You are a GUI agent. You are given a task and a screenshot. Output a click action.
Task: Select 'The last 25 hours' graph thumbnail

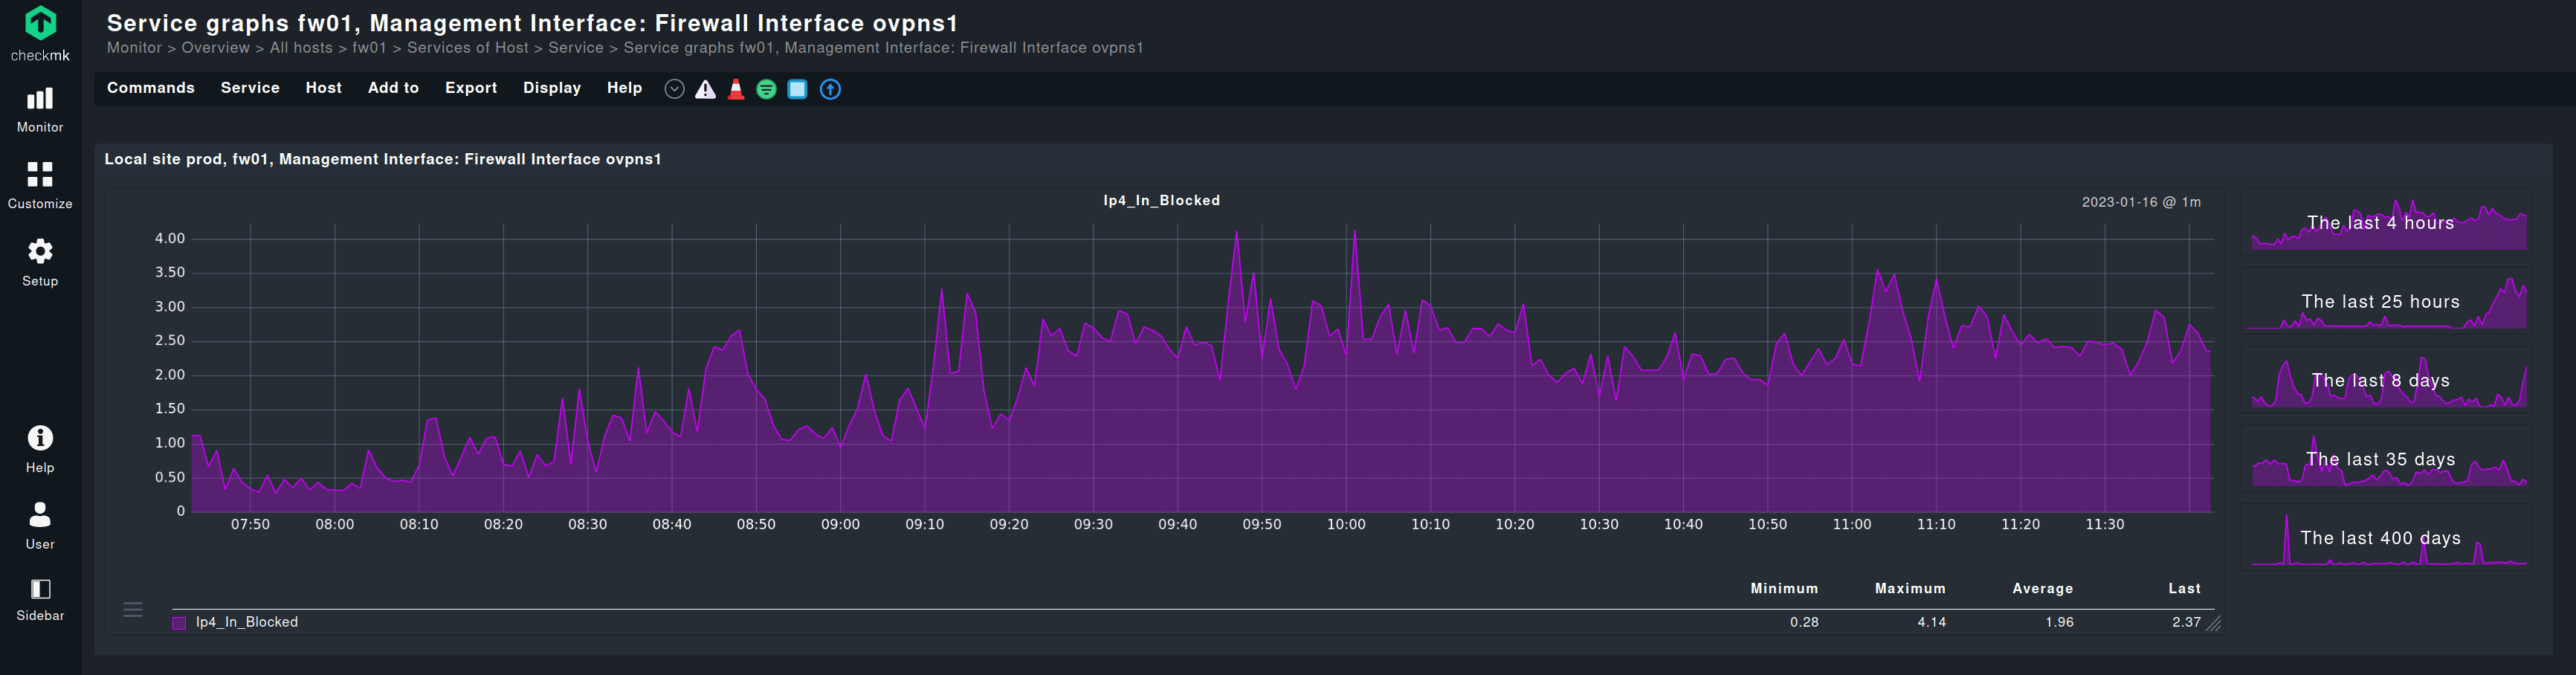pyautogui.click(x=2387, y=302)
